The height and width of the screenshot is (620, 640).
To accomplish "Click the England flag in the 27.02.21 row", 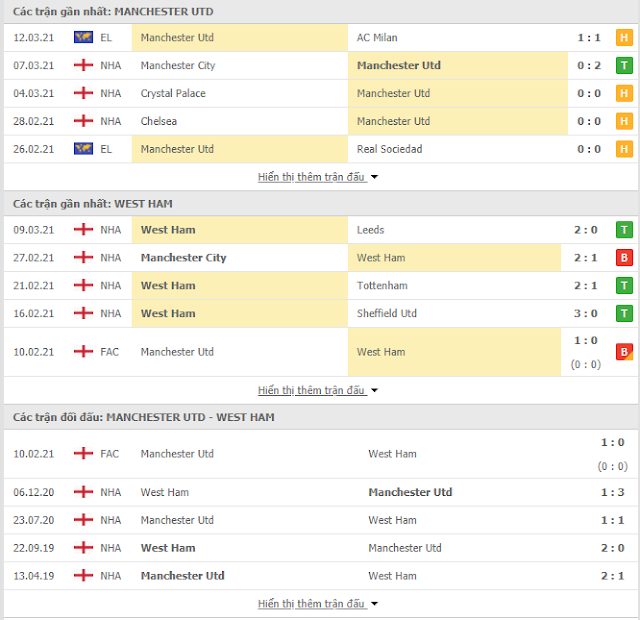I will (x=83, y=258).
